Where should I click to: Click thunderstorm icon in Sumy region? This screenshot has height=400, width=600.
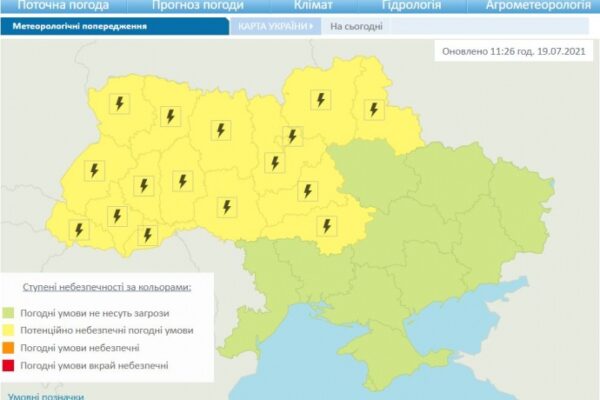pos(375,109)
